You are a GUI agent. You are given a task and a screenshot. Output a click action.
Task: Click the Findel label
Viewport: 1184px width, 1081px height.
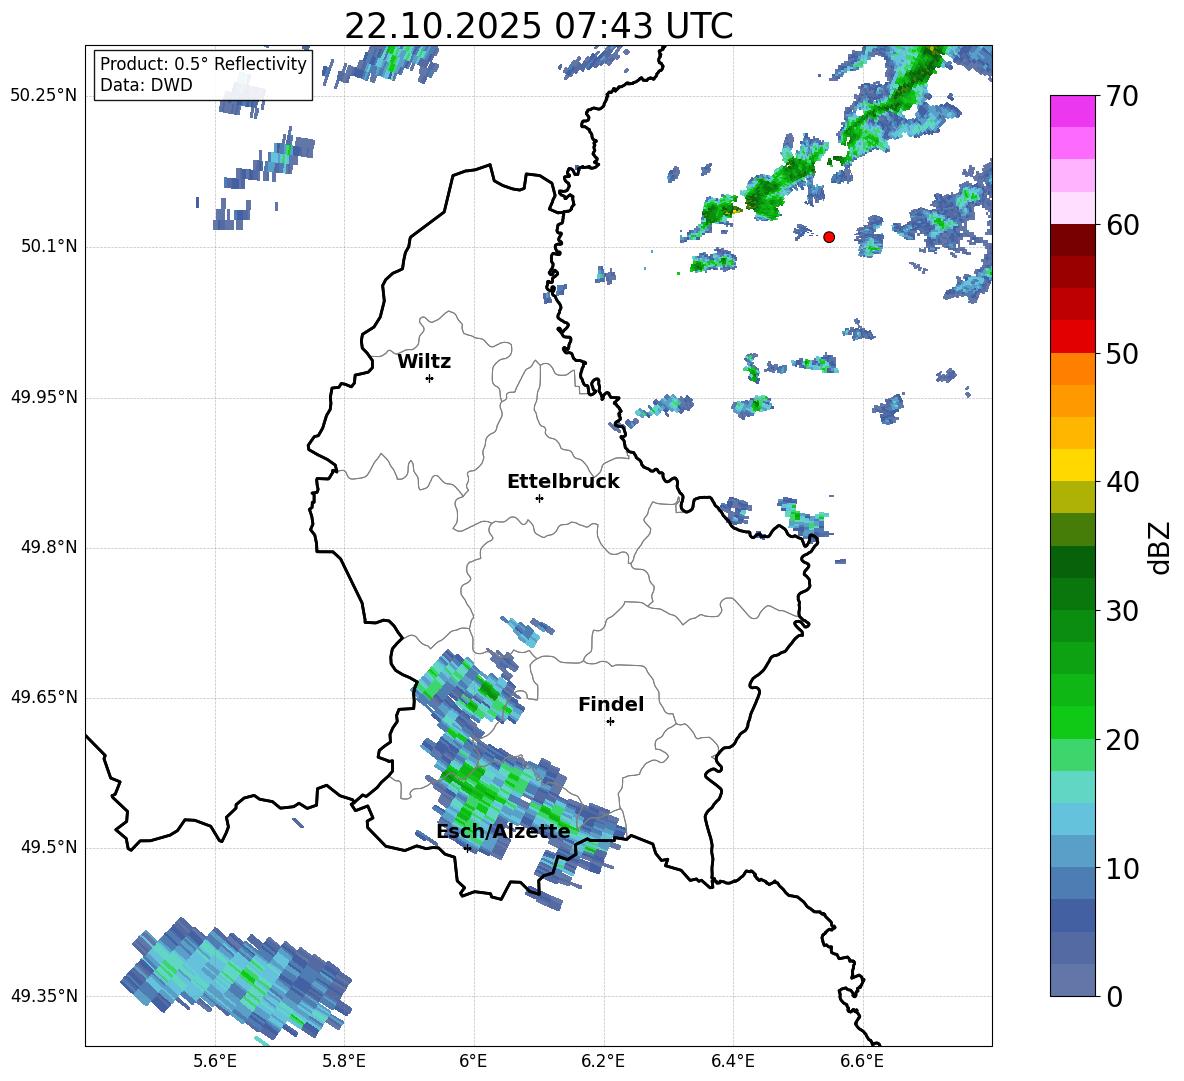(x=611, y=704)
